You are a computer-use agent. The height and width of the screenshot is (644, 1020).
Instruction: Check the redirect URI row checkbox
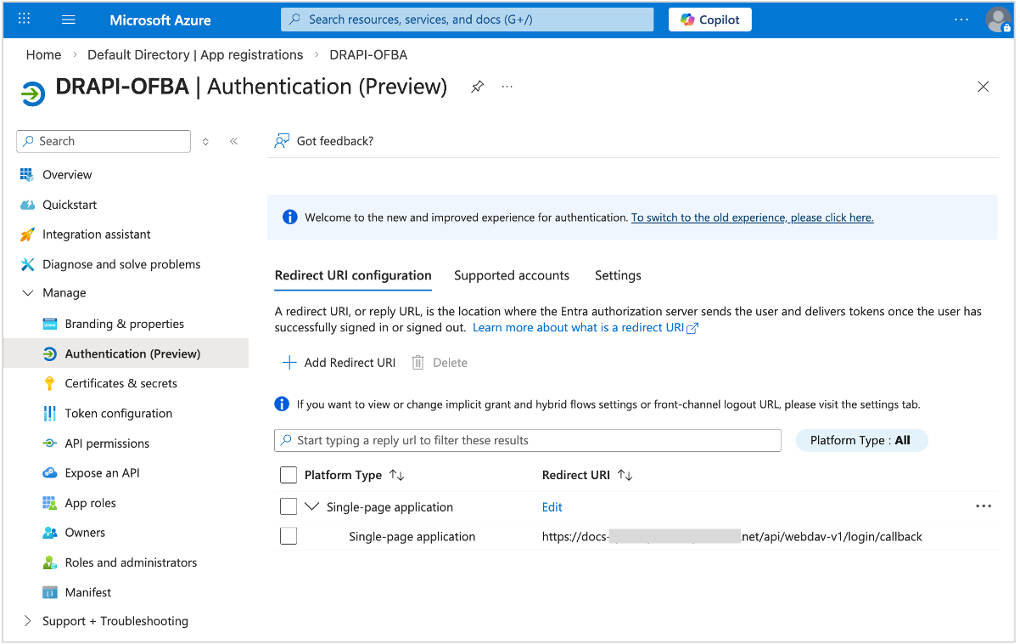tap(288, 536)
